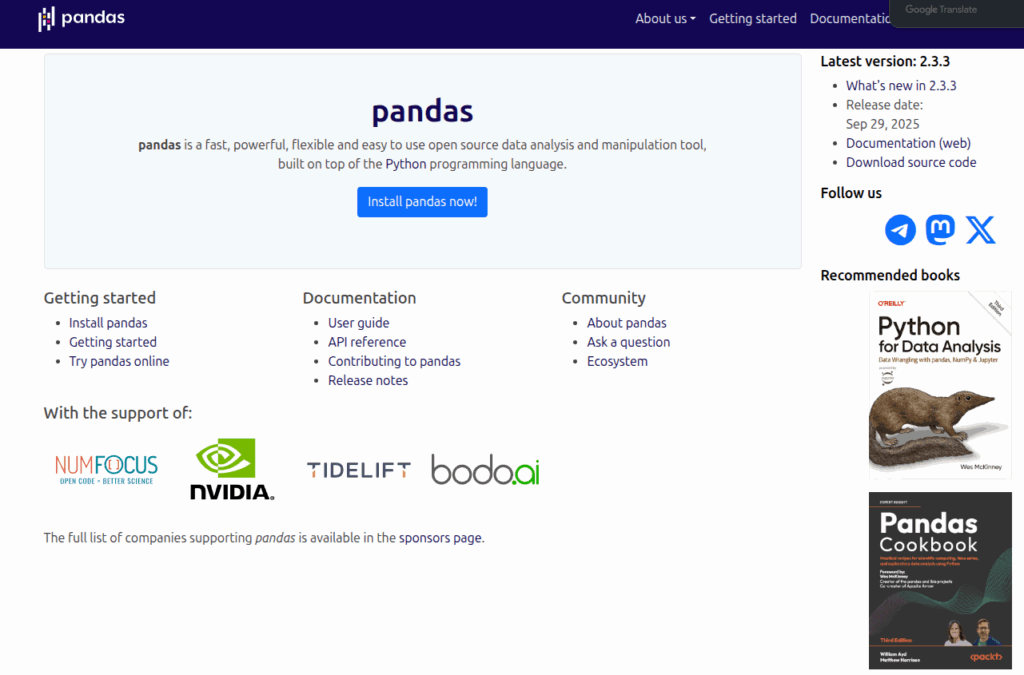The height and width of the screenshot is (675, 1024).
Task: Open the User guide link
Action: tap(358, 323)
